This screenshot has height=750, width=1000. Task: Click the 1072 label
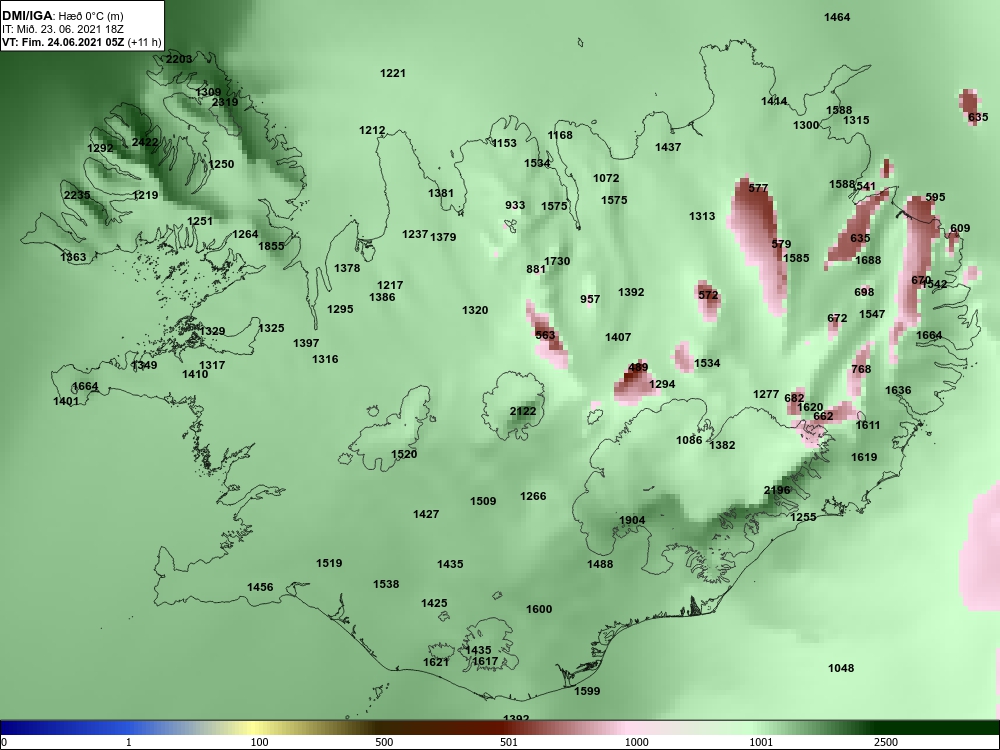click(x=606, y=179)
